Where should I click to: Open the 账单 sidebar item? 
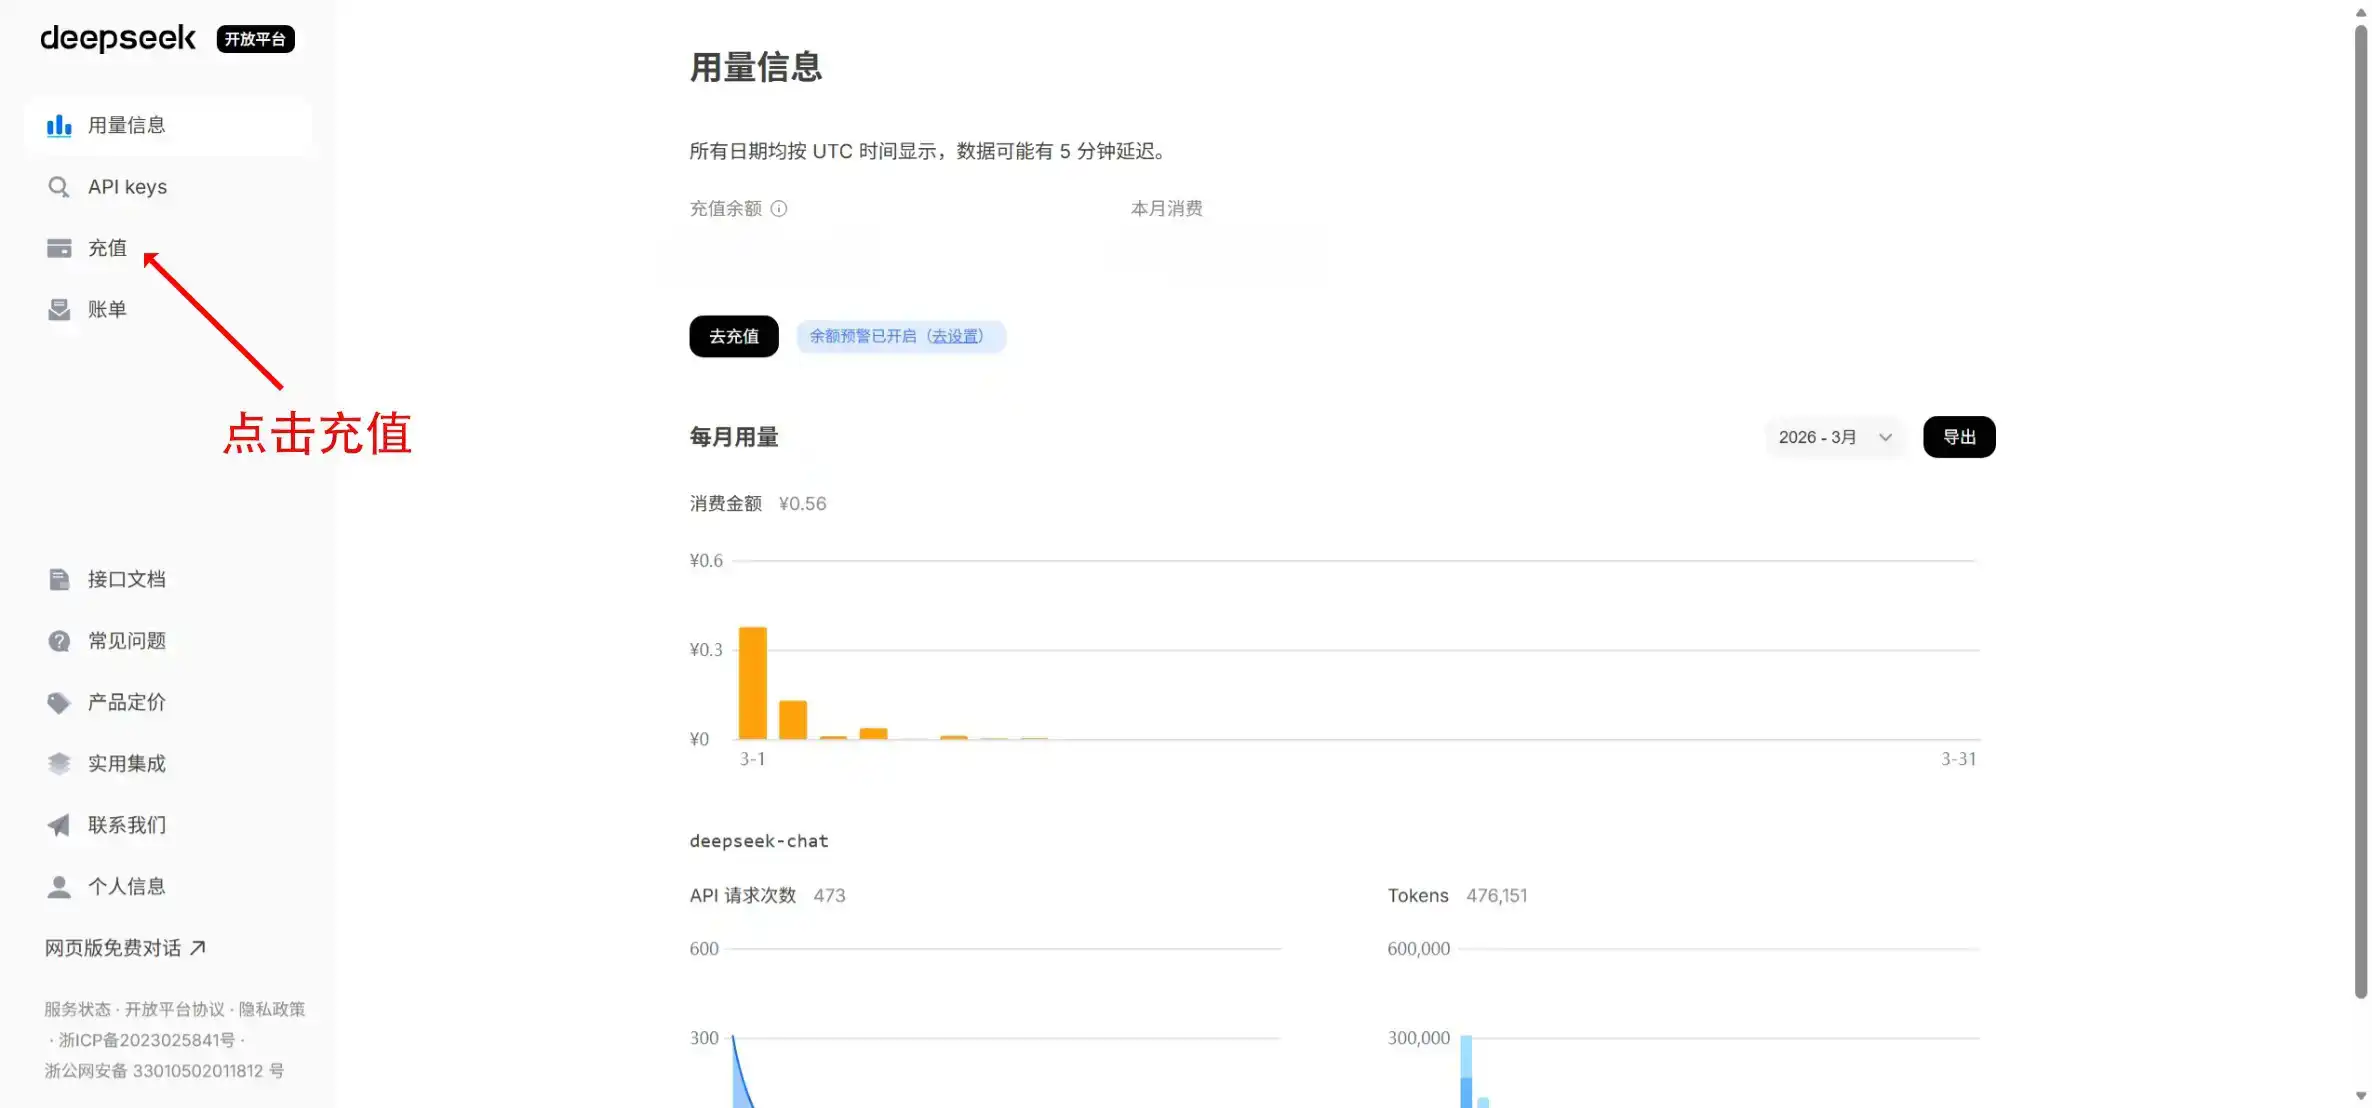[168, 310]
